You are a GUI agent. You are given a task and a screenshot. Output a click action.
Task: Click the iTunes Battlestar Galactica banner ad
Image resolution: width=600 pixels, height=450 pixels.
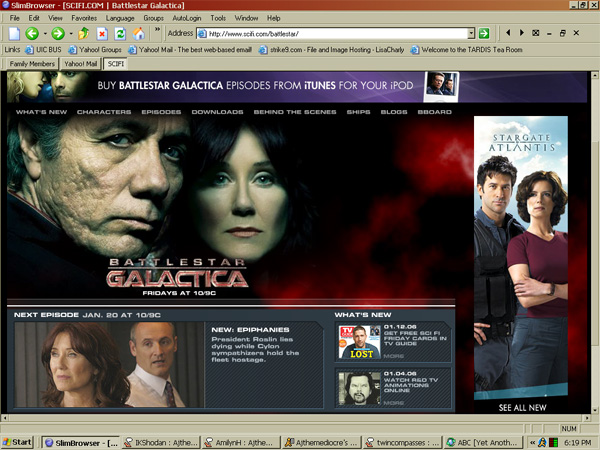point(297,86)
